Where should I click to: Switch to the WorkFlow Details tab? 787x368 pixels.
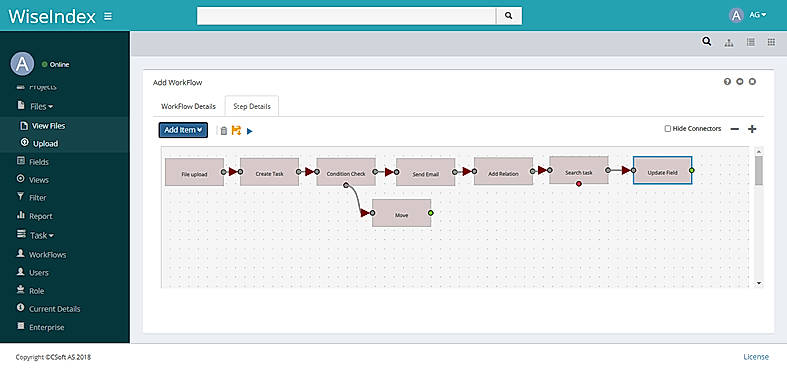188,106
